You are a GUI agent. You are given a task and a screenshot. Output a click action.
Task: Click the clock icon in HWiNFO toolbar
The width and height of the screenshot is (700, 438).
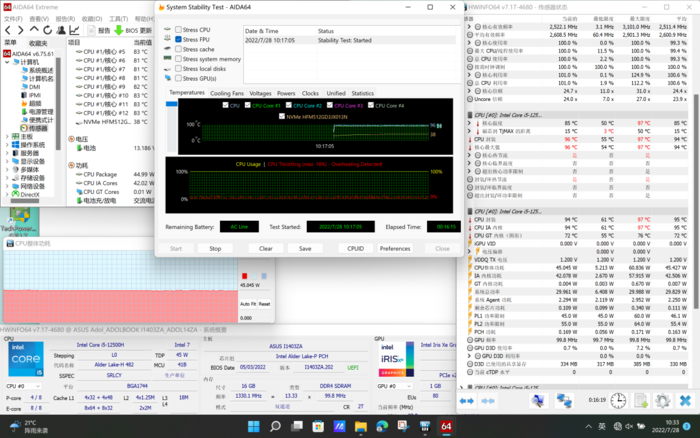coord(618,400)
